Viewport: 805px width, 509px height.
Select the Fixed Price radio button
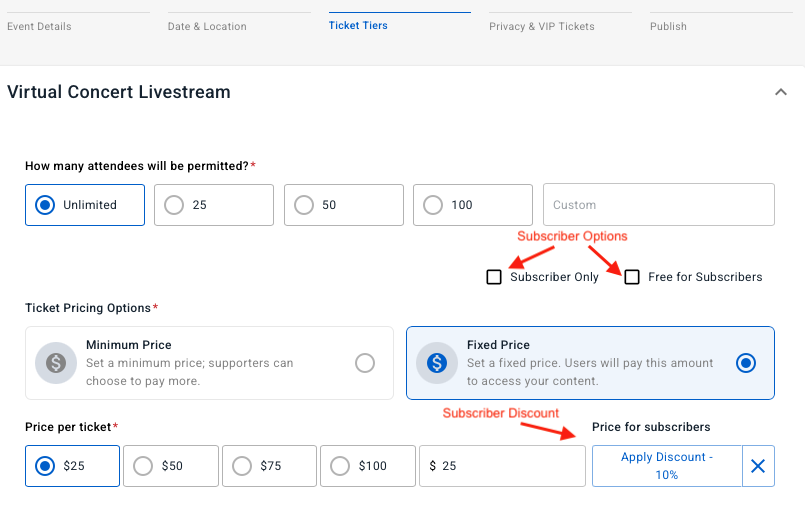745,363
